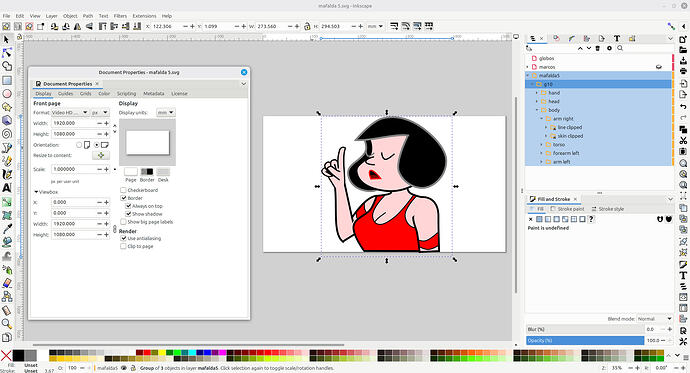Select the Star polygon tool

pos(7,107)
